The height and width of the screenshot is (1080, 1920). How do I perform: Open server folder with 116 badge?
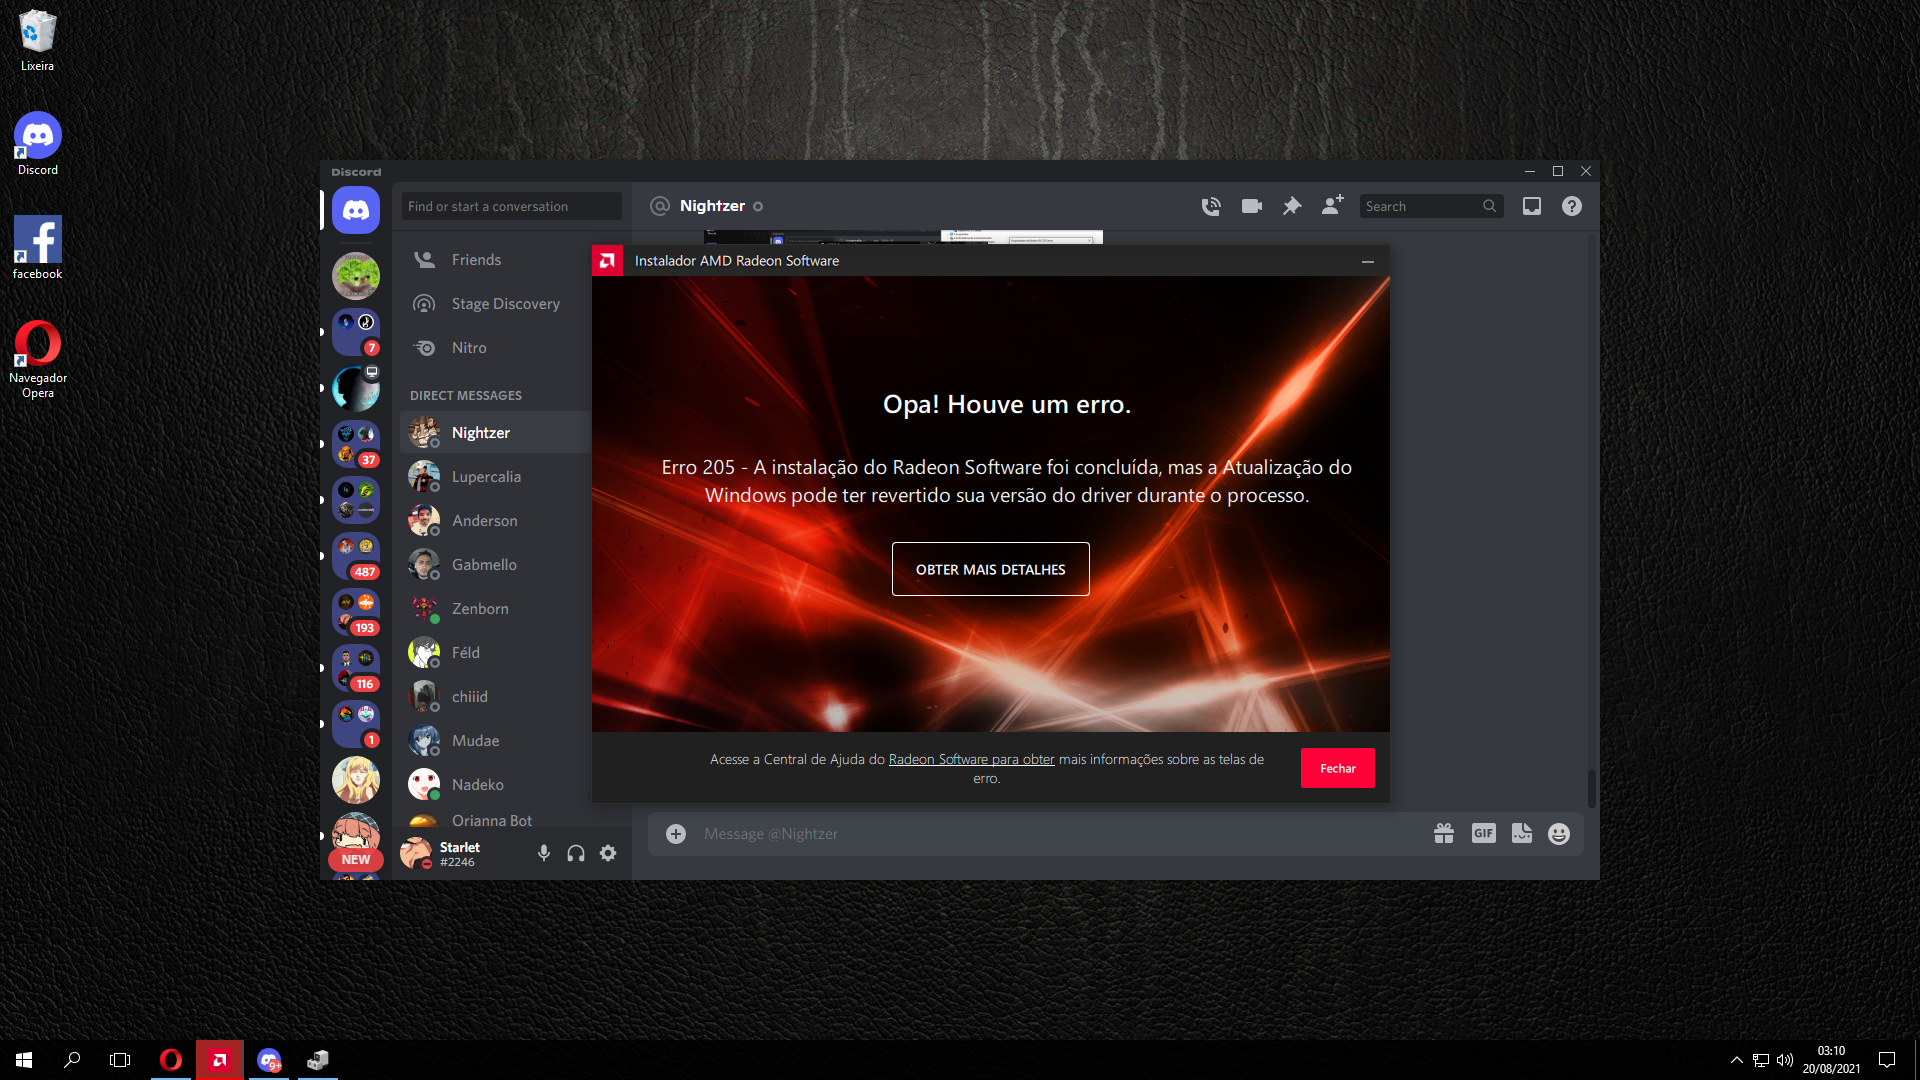pos(356,668)
